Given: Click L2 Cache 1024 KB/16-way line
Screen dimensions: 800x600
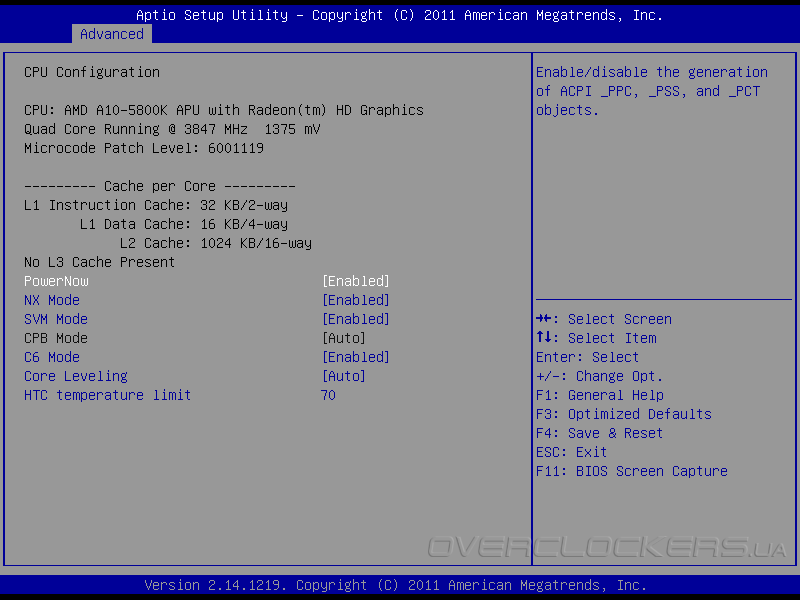Looking at the screenshot, I should coord(216,243).
